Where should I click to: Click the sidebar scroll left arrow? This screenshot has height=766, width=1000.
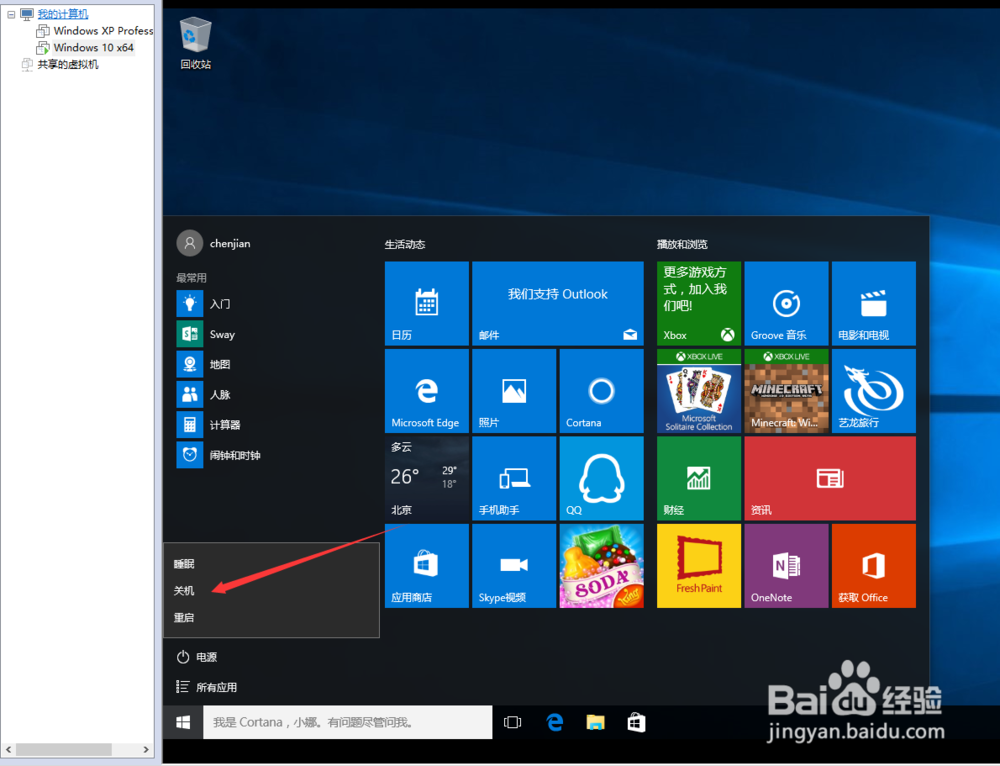pyautogui.click(x=8, y=749)
